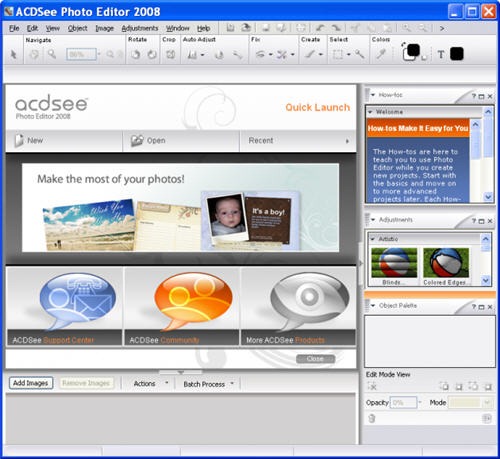This screenshot has width=500, height=459.
Task: Click Open in Quick Launch
Action: [x=181, y=141]
